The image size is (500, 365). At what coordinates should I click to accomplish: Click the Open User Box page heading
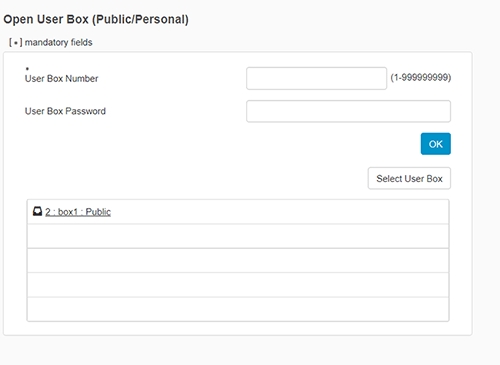(96, 19)
